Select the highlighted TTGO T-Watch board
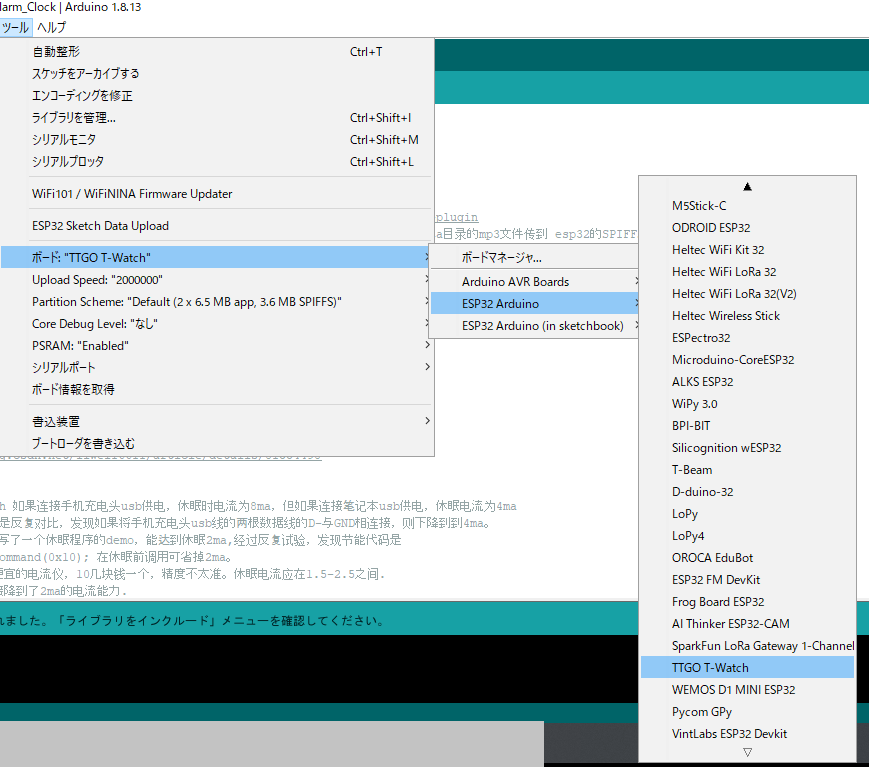The width and height of the screenshot is (869, 767). click(x=747, y=668)
